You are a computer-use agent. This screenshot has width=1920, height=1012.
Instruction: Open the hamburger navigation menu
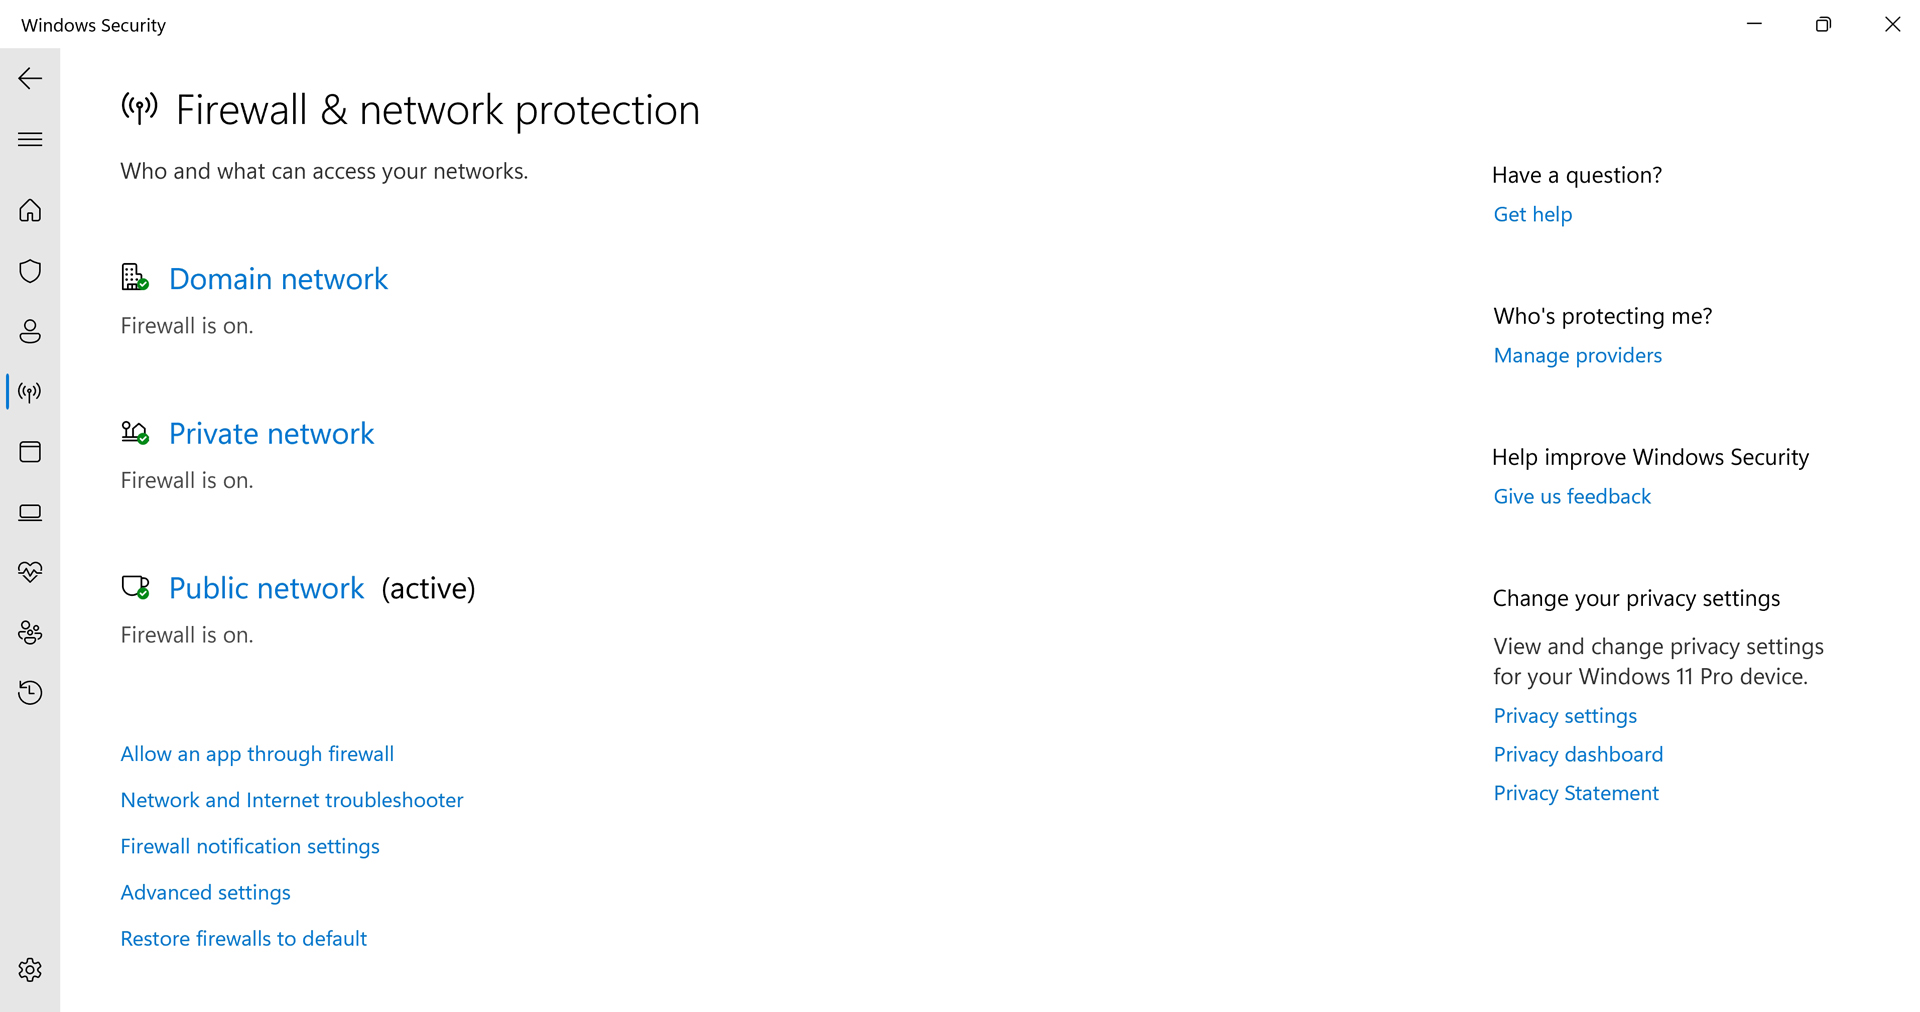(30, 139)
